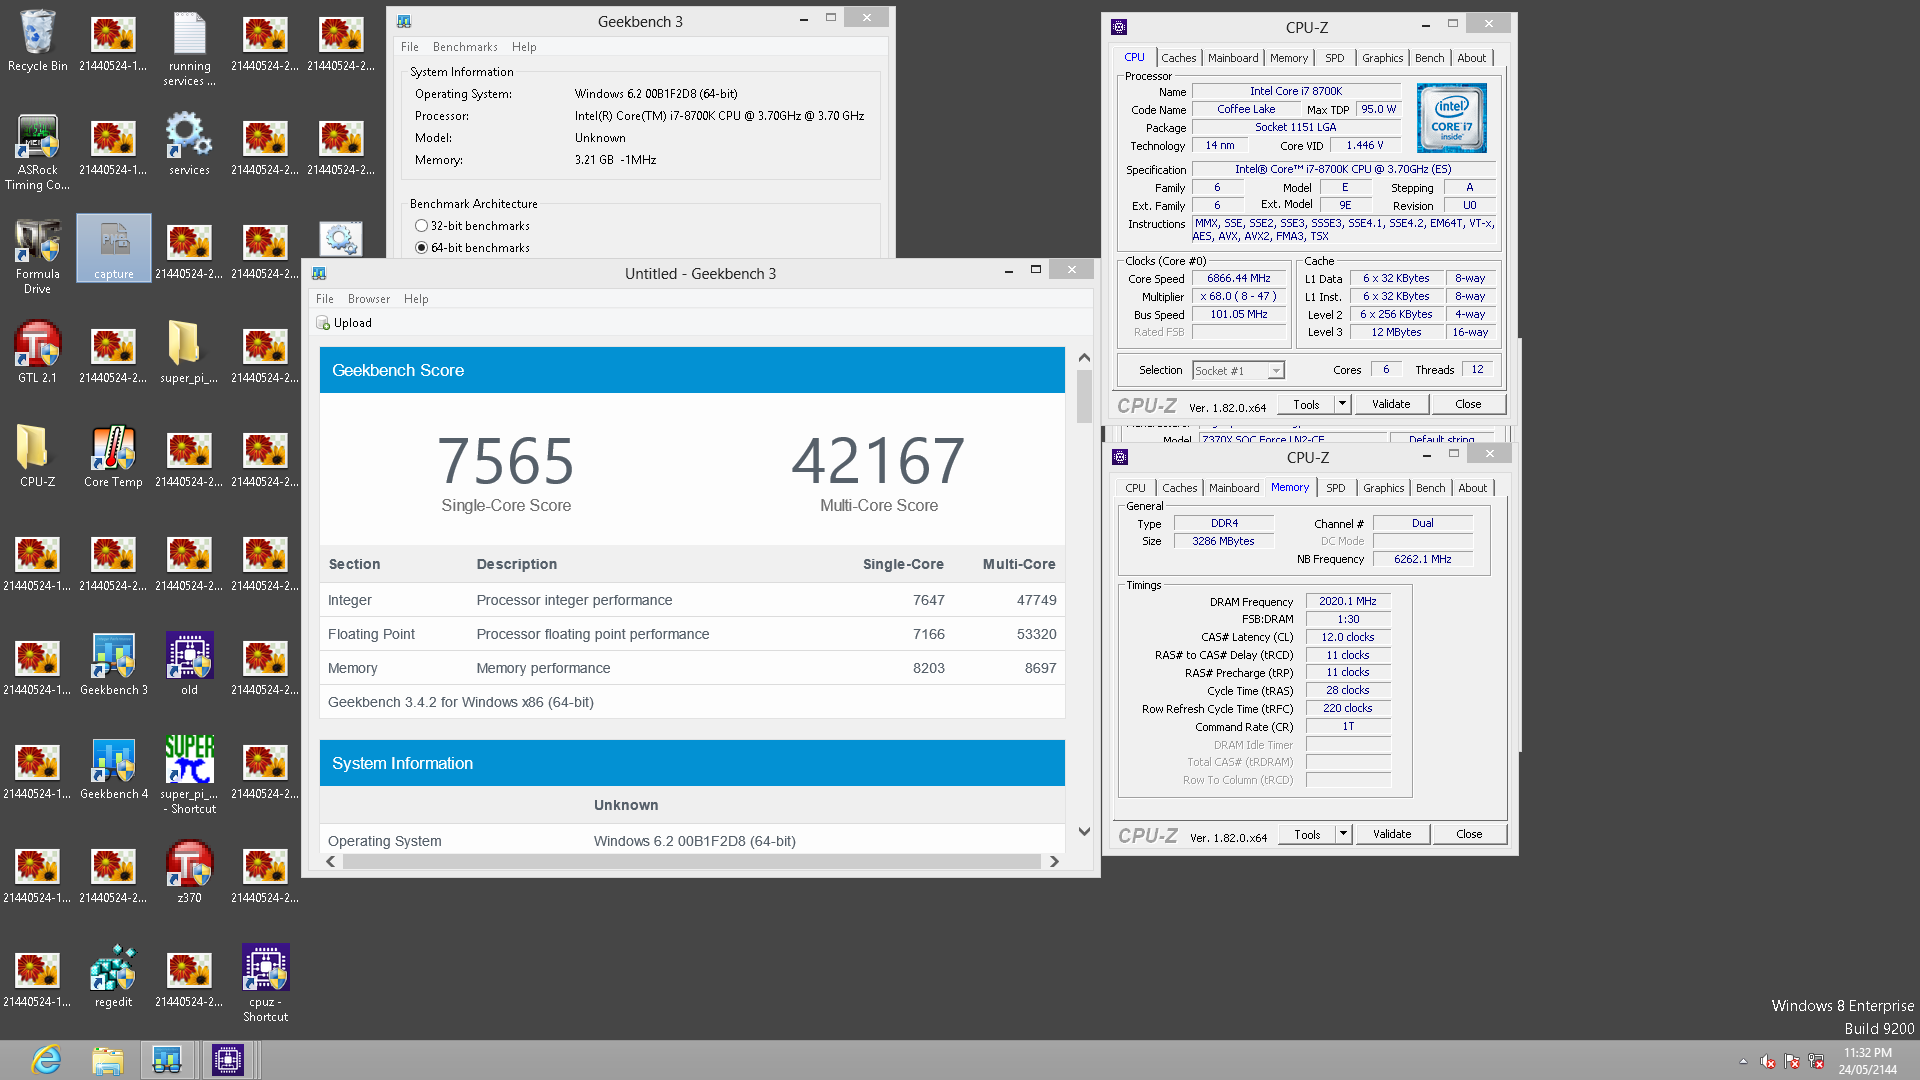
Task: Switch to Caches tab in upper CPU-Z
Action: pyautogui.click(x=1179, y=58)
